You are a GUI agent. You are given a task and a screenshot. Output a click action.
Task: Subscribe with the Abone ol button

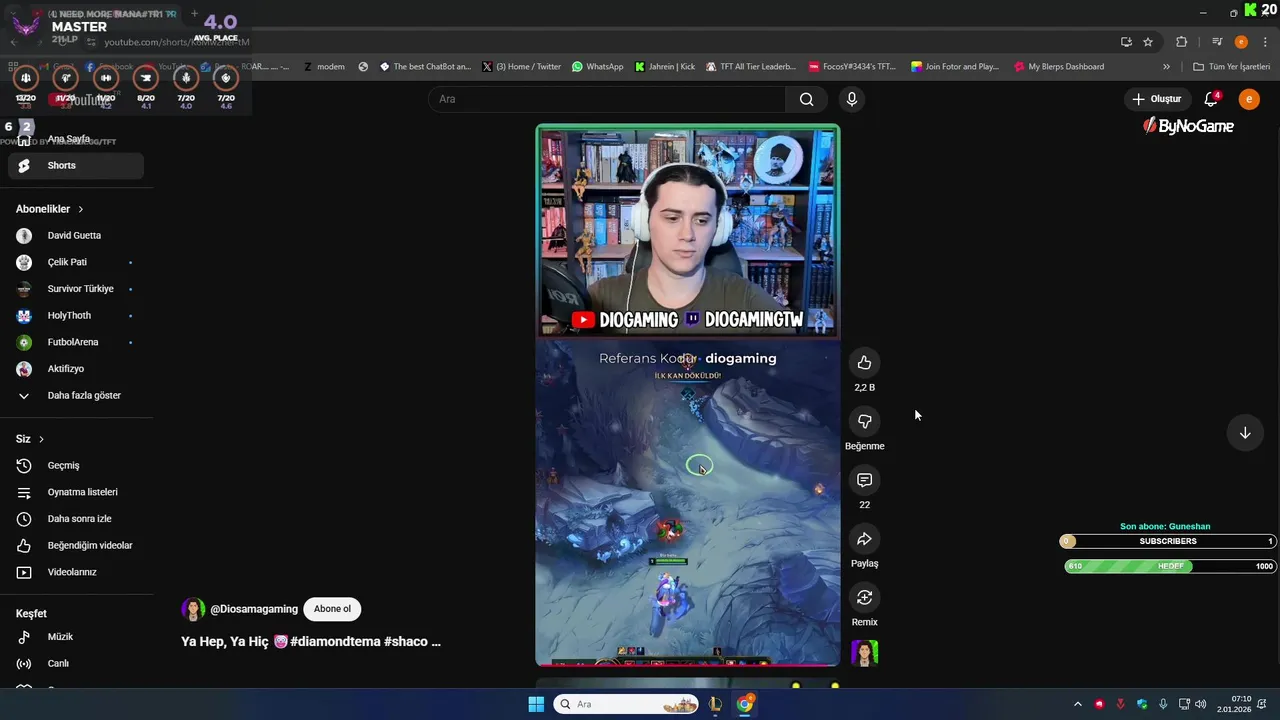(x=332, y=609)
